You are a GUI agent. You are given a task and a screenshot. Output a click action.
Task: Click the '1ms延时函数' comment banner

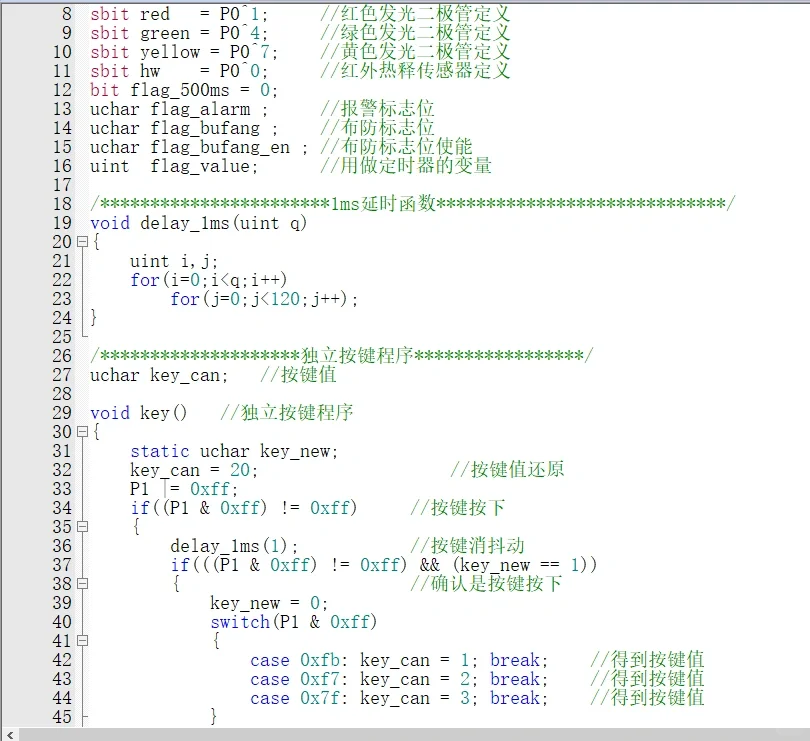click(413, 204)
